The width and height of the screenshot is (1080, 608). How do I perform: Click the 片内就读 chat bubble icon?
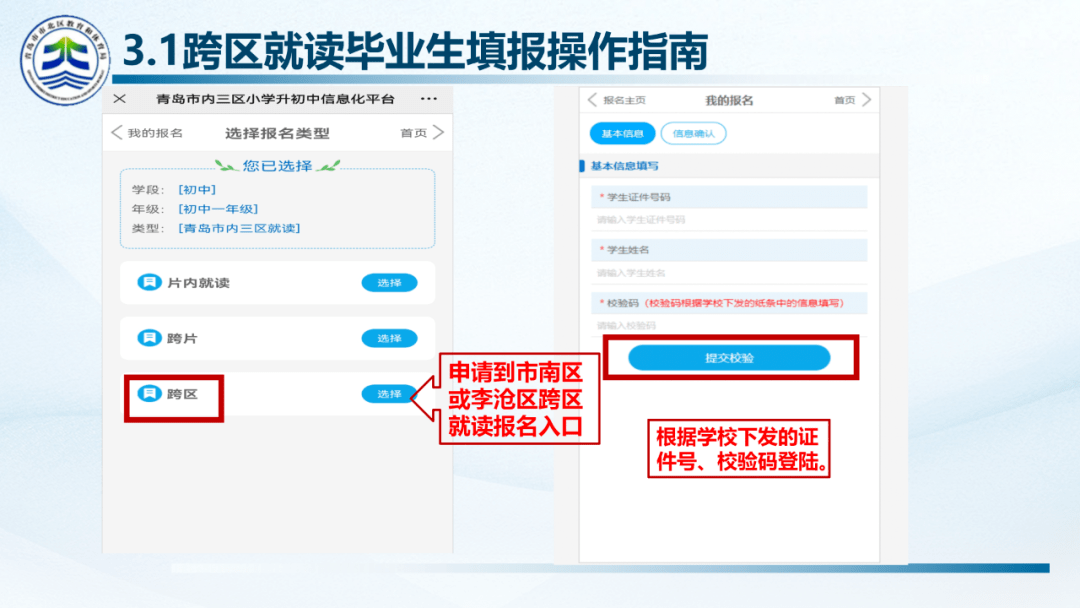[148, 283]
